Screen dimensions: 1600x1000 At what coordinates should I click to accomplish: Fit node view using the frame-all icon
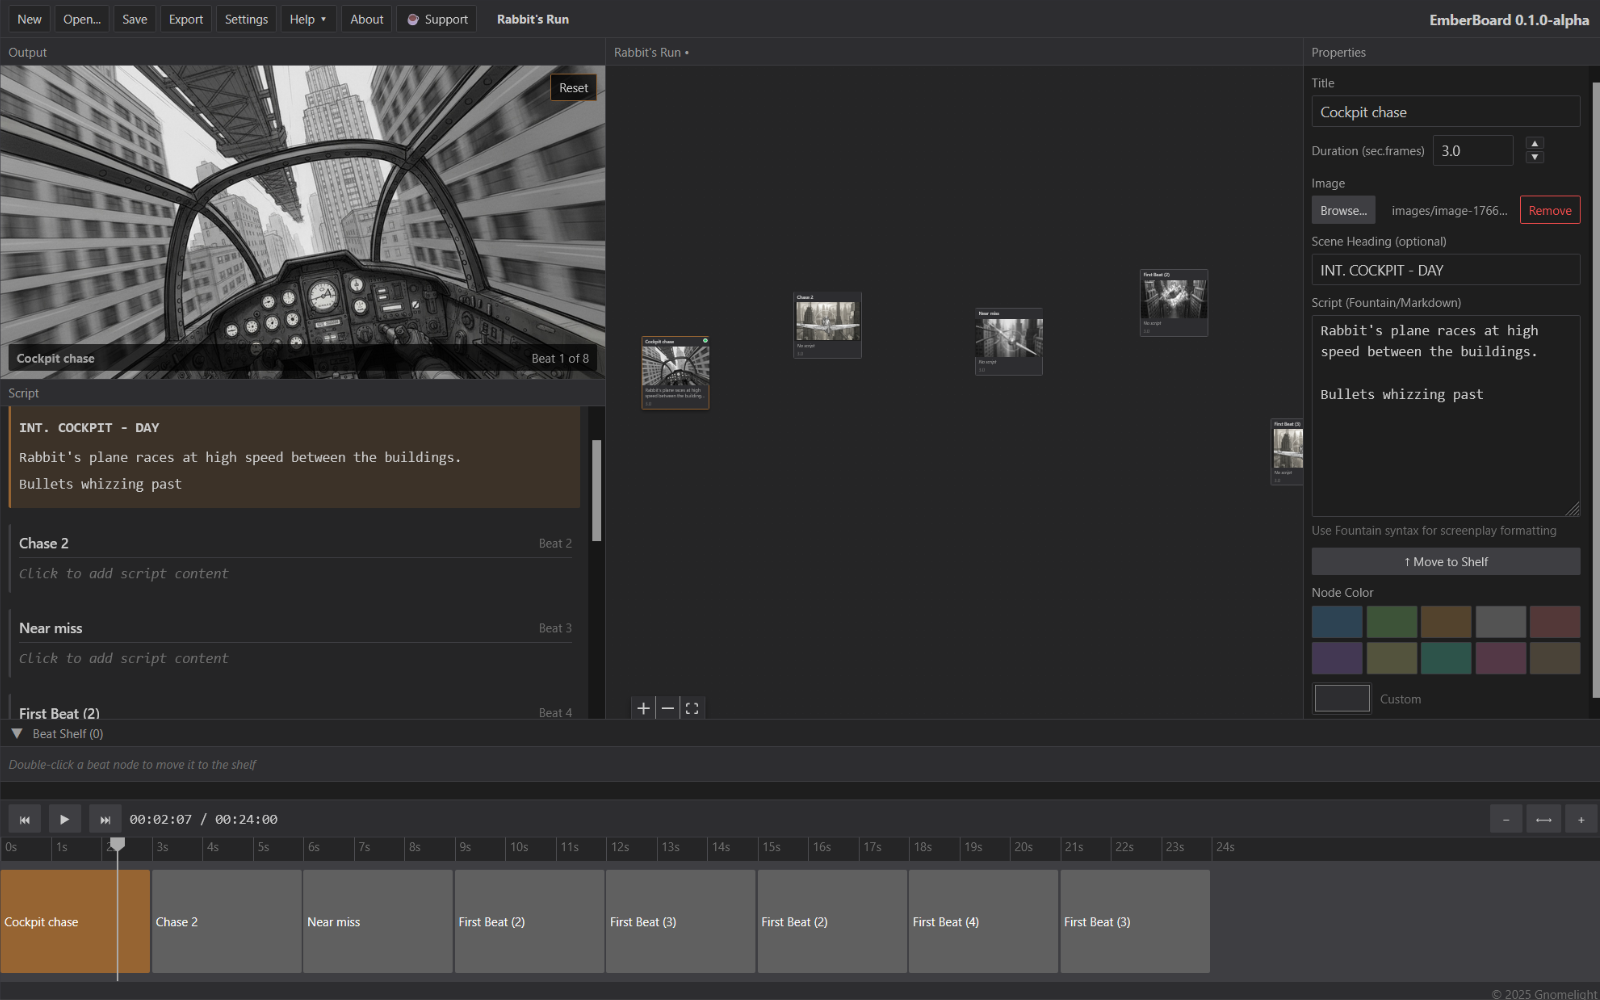pos(692,708)
